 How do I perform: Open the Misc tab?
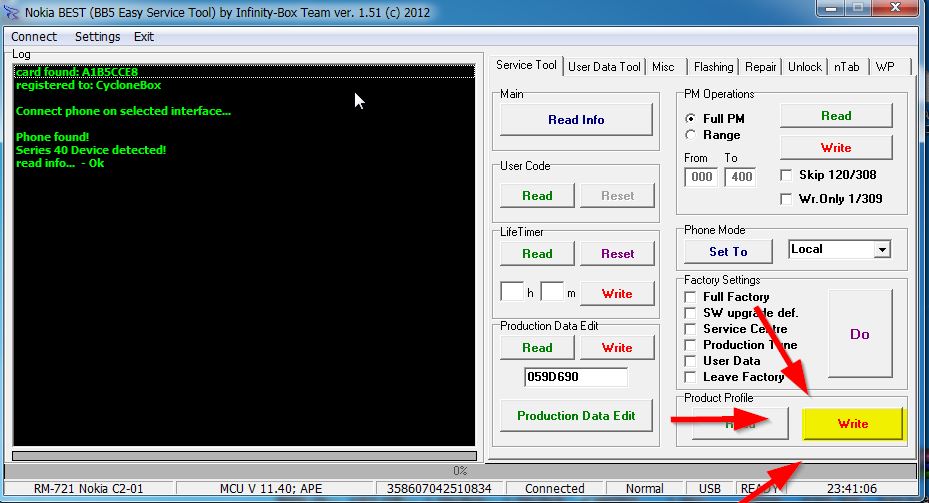click(x=663, y=67)
